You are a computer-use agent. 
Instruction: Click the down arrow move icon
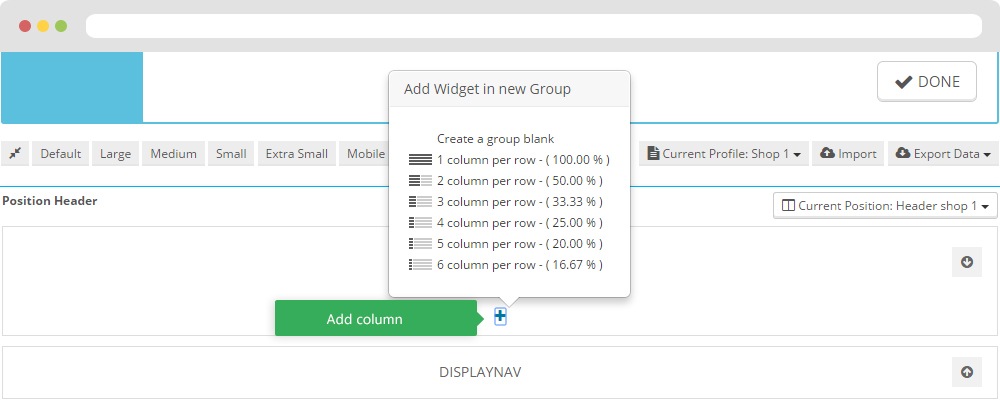[966, 262]
